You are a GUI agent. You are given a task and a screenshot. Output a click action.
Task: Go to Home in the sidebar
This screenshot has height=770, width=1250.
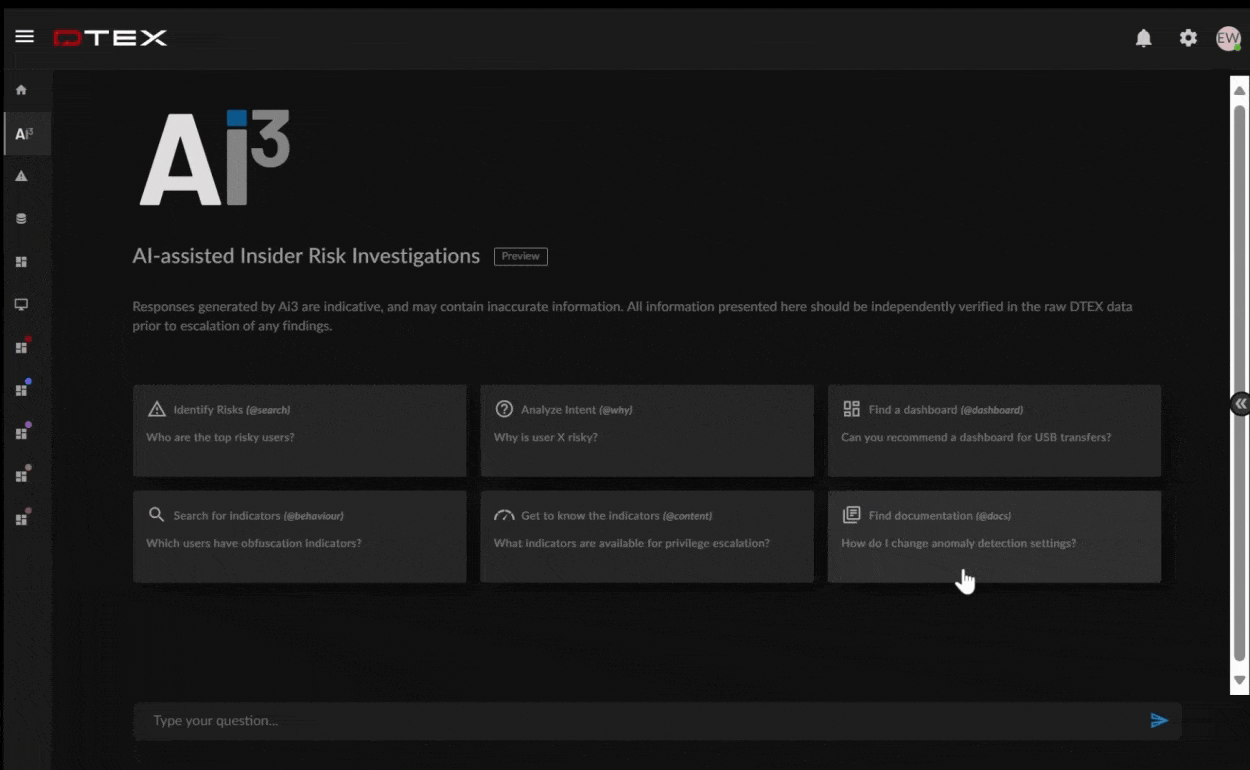click(x=21, y=90)
